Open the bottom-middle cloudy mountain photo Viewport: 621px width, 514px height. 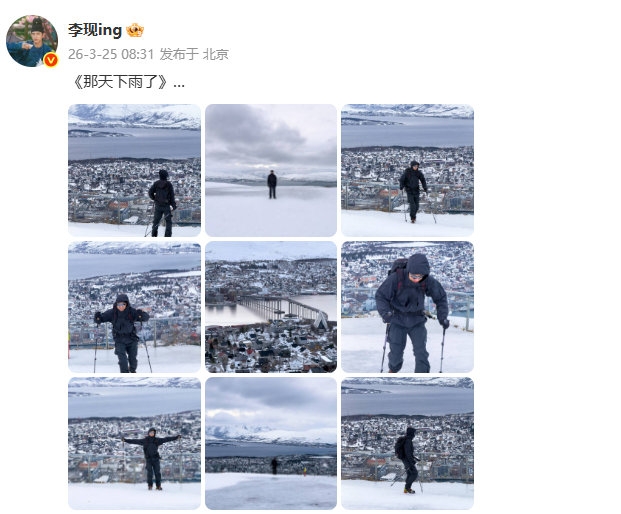271,443
